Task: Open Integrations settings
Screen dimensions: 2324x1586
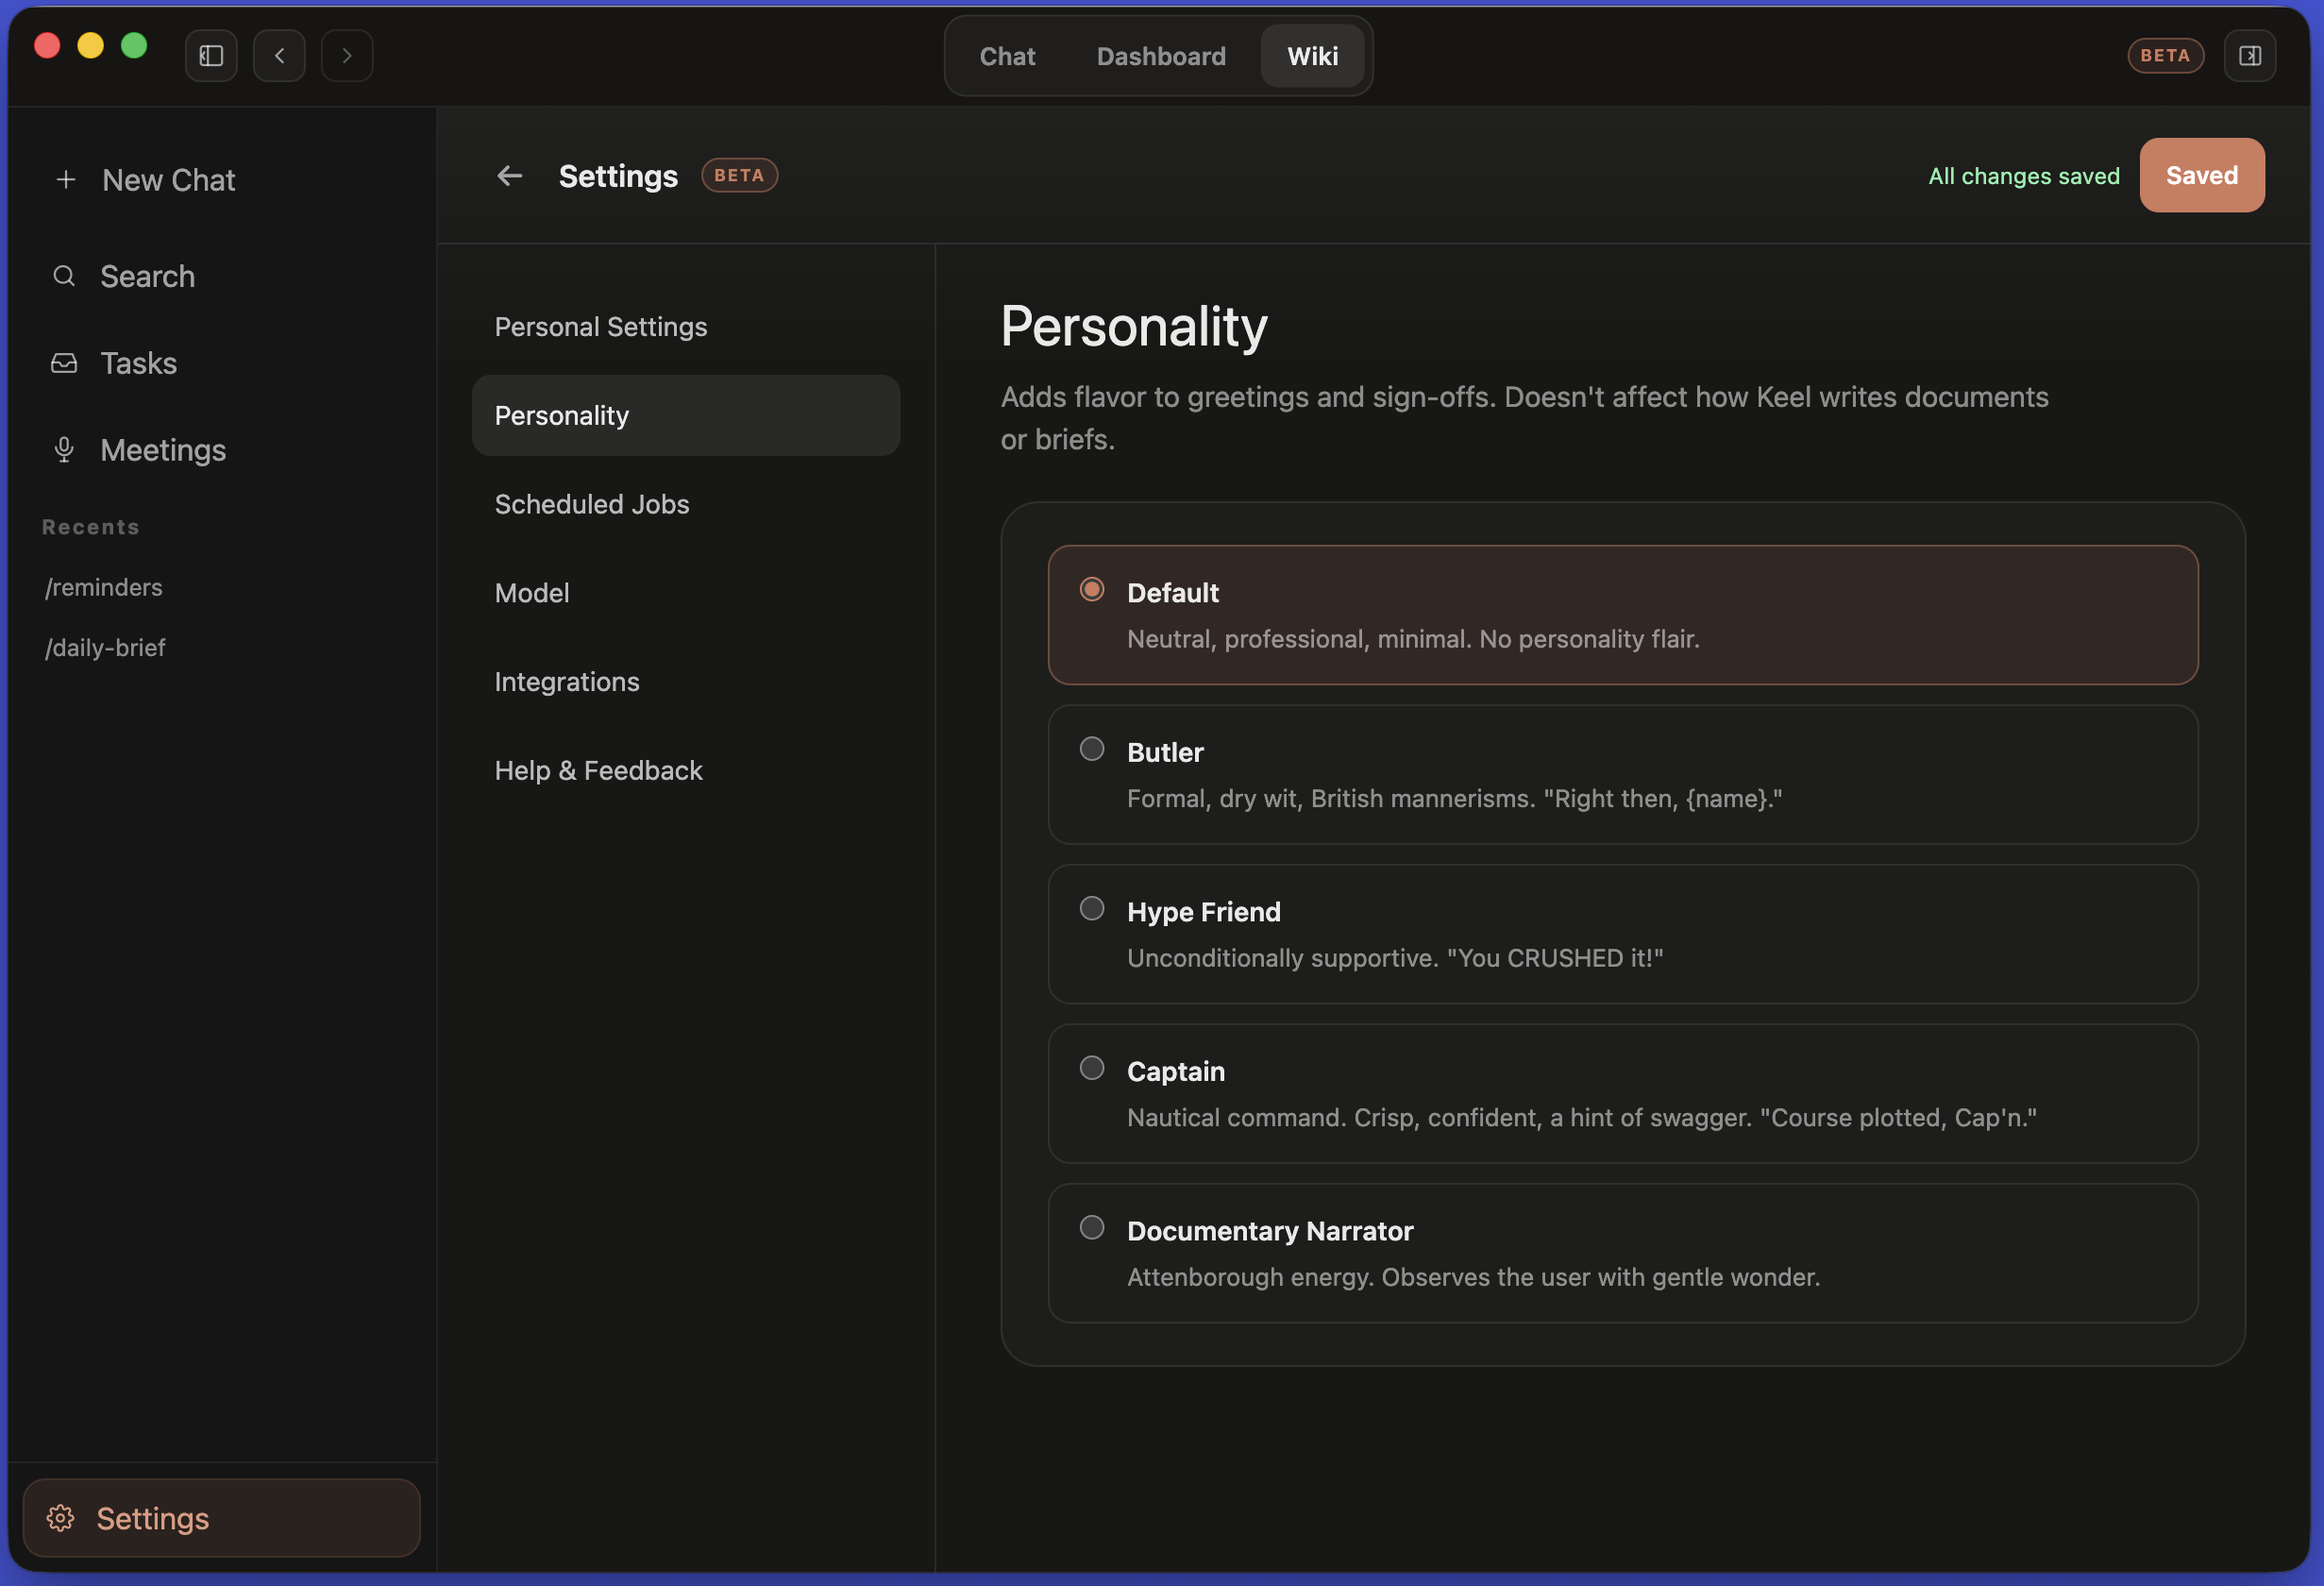Action: tap(686, 682)
